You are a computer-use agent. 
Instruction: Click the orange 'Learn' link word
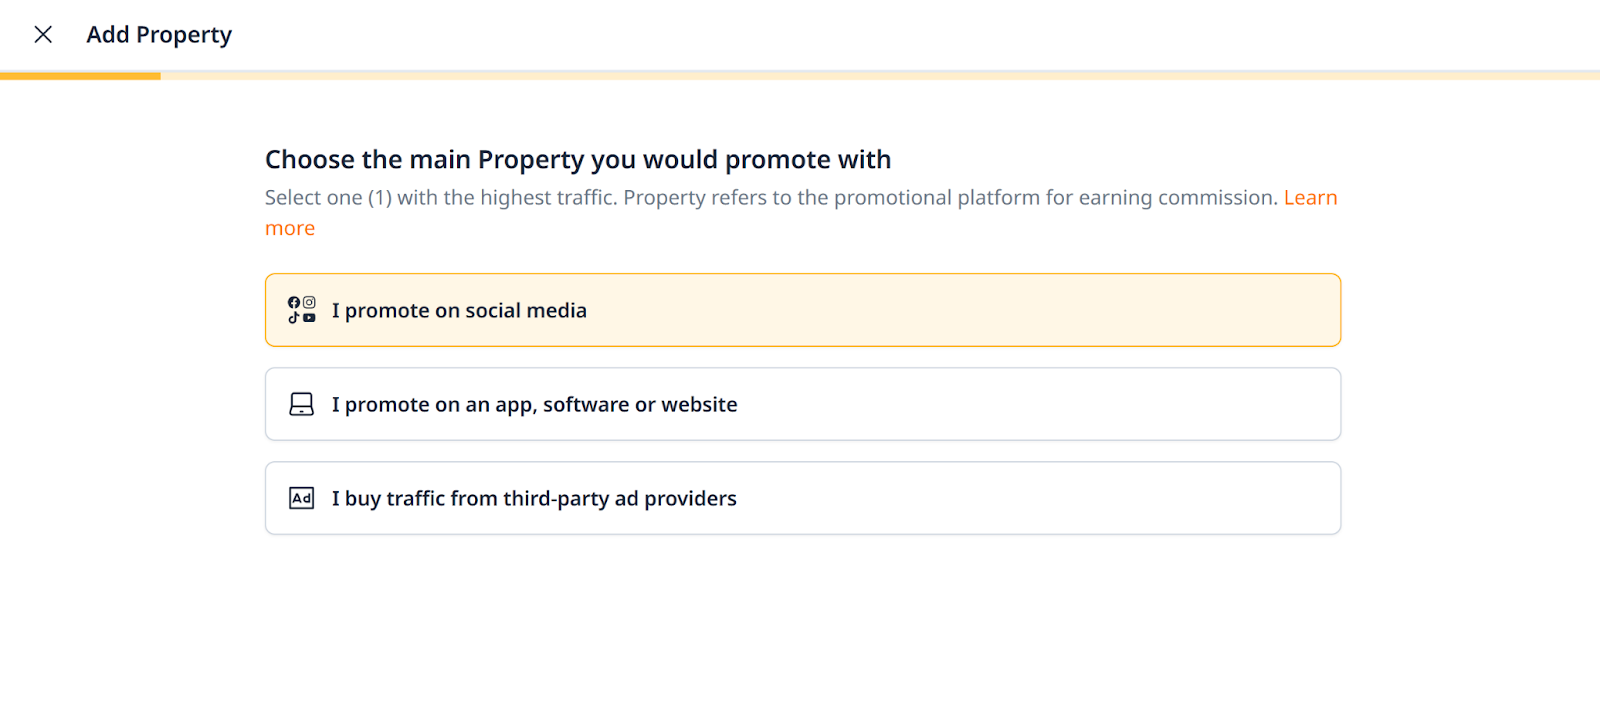(x=1310, y=198)
